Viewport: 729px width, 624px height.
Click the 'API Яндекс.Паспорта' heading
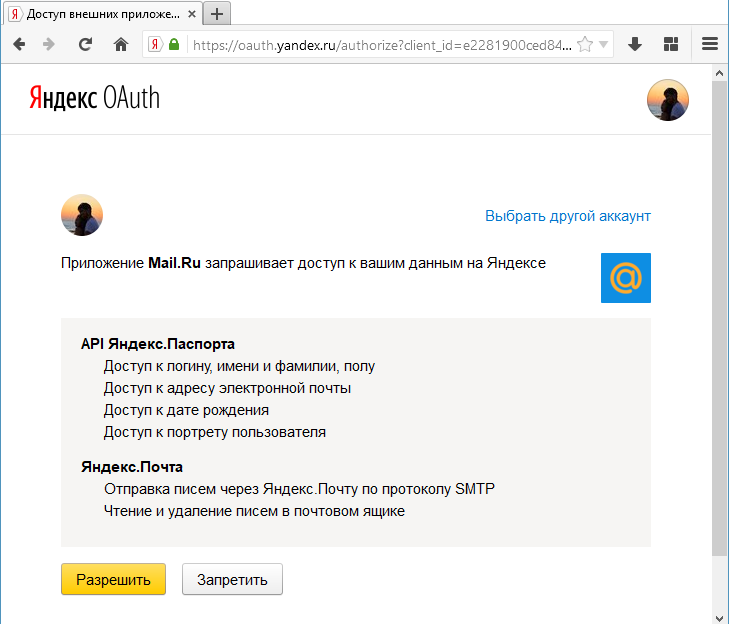point(158,344)
